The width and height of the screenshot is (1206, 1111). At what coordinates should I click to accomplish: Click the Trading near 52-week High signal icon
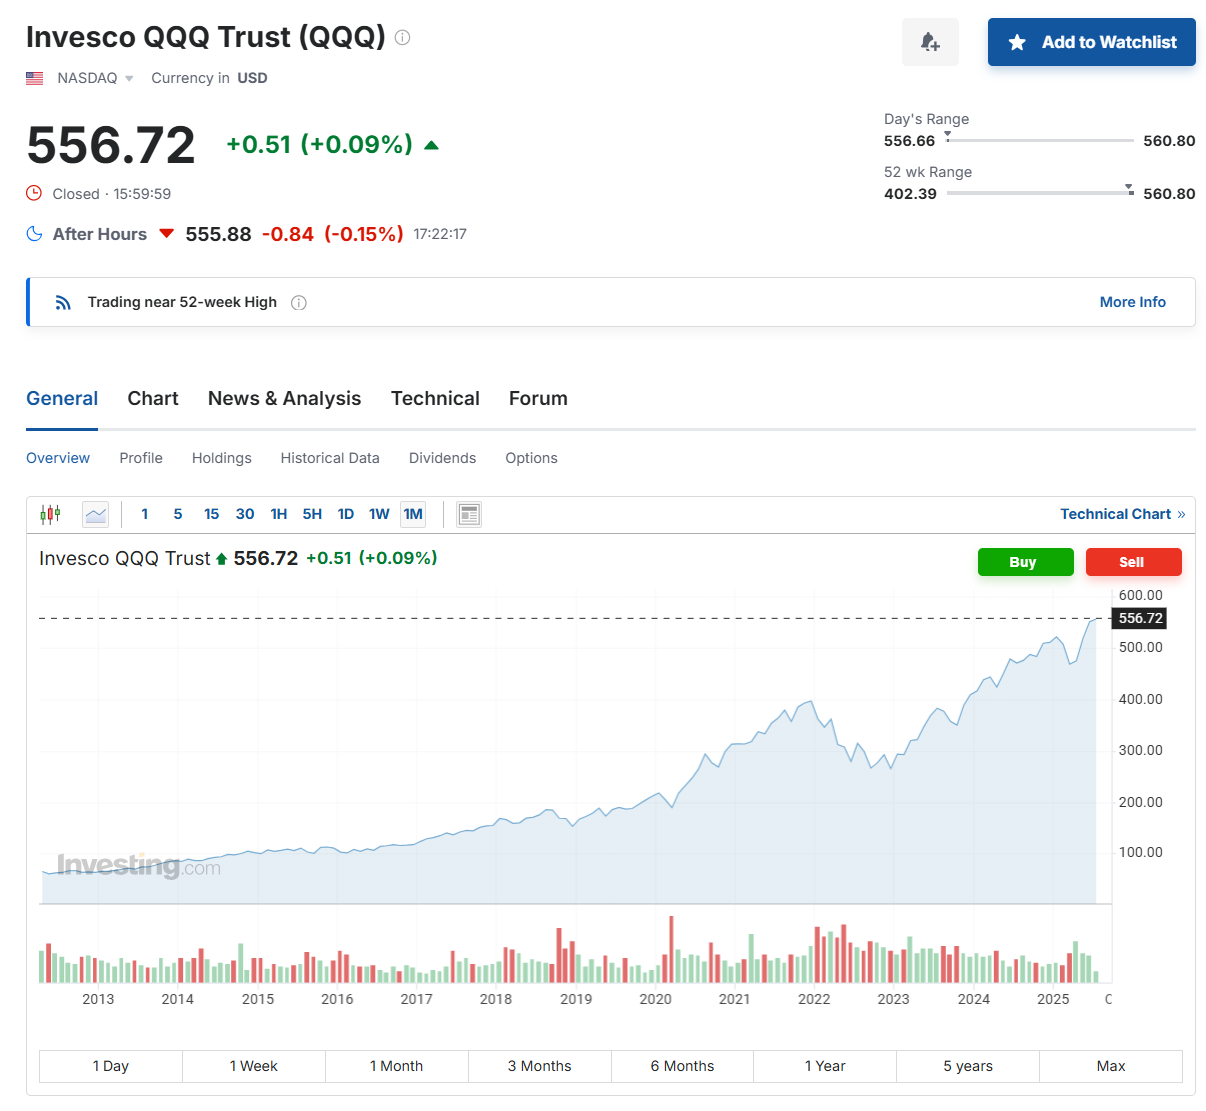[x=63, y=302]
